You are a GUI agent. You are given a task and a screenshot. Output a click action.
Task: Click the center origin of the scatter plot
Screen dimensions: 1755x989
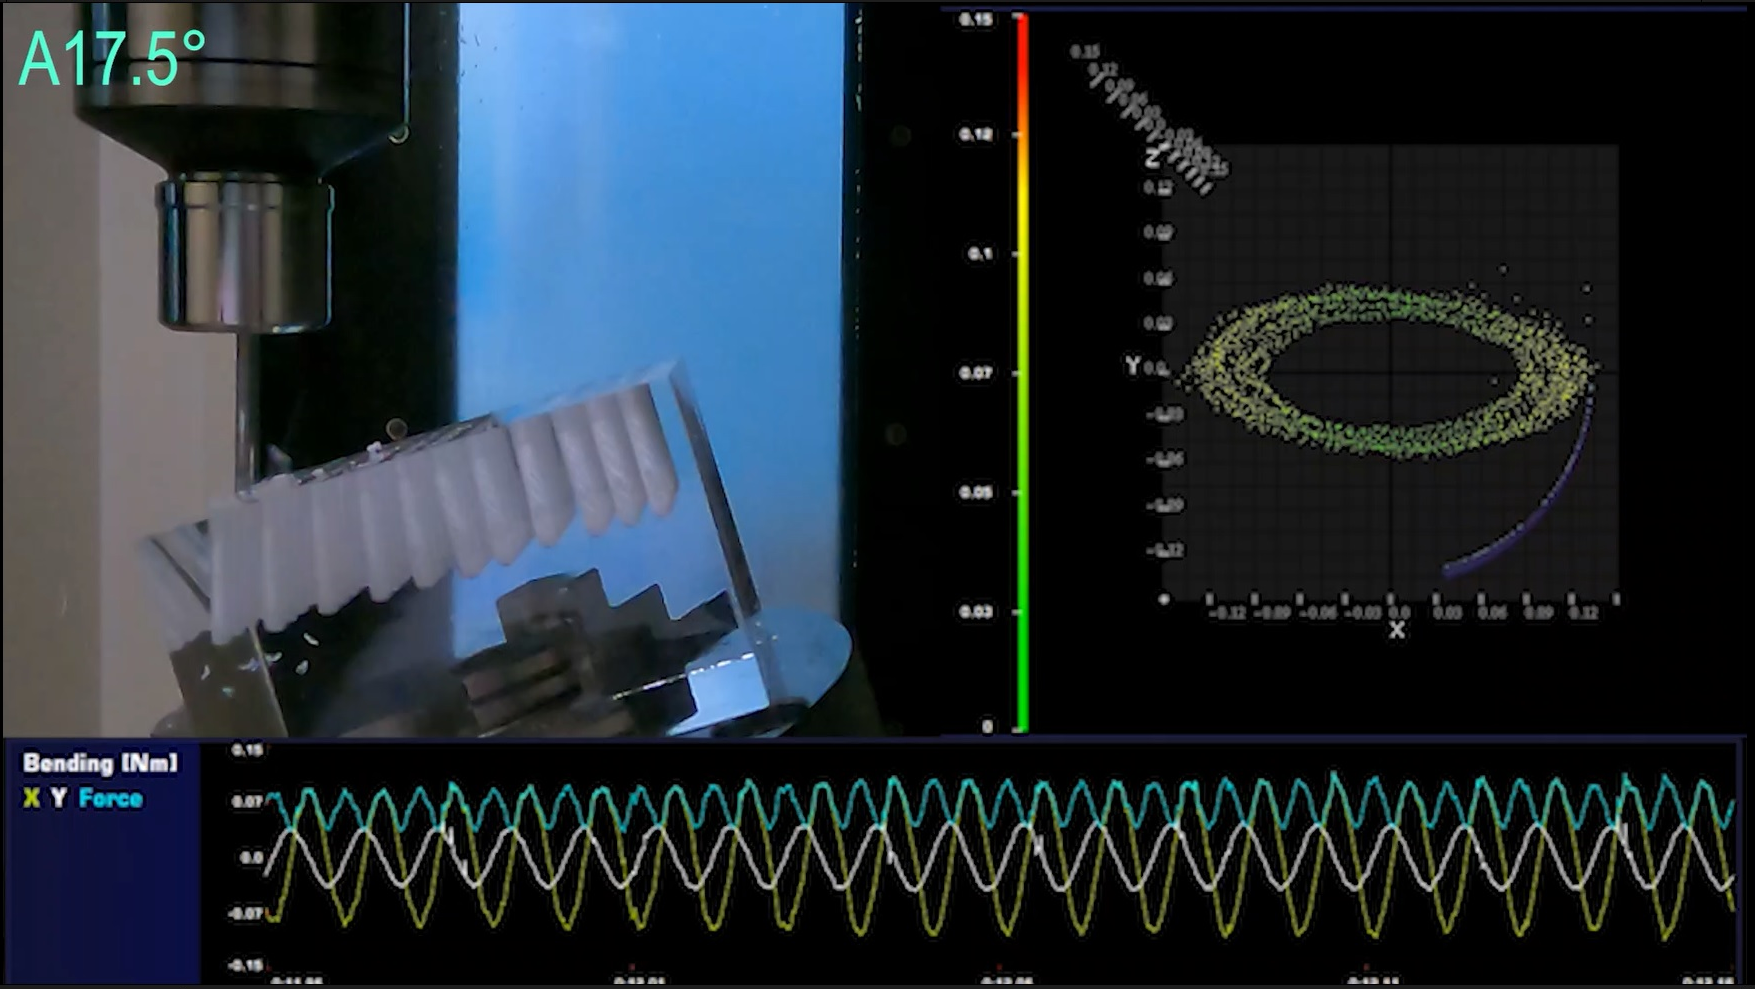1391,370
